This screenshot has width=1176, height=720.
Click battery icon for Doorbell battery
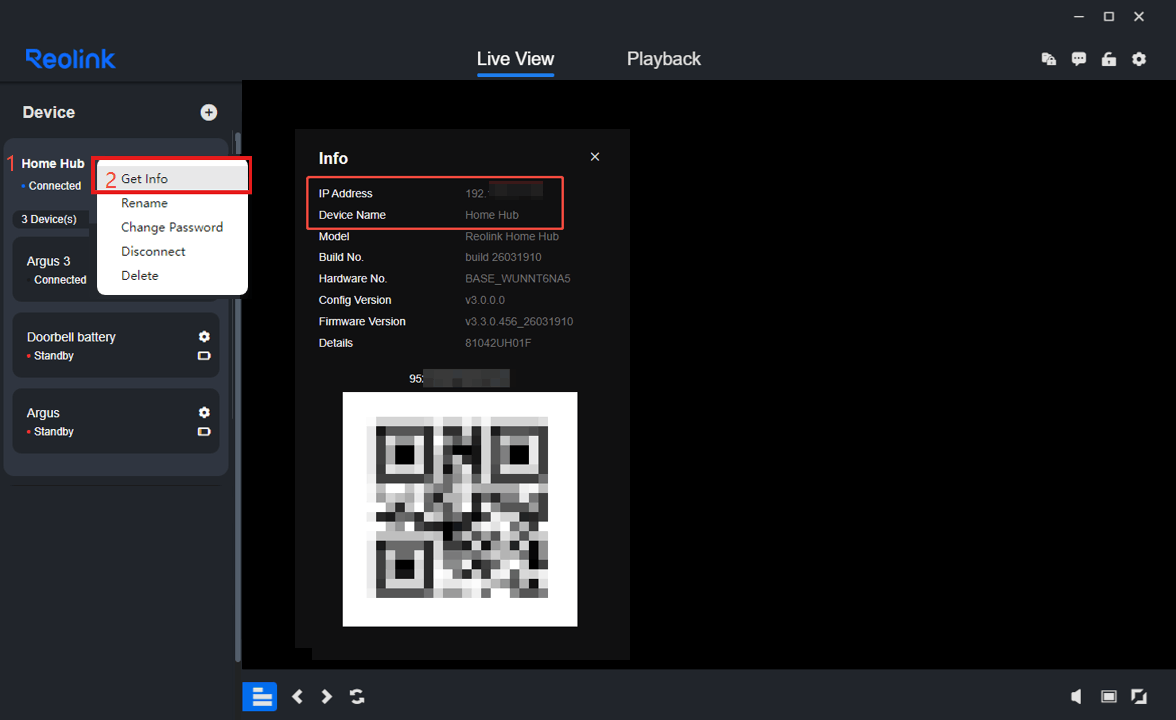(204, 356)
